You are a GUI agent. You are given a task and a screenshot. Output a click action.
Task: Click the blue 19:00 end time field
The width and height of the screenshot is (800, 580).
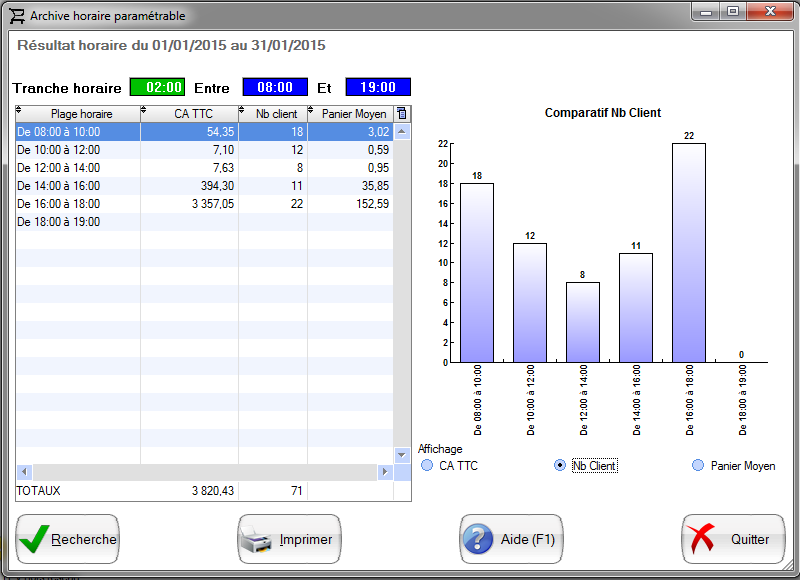(x=378, y=88)
